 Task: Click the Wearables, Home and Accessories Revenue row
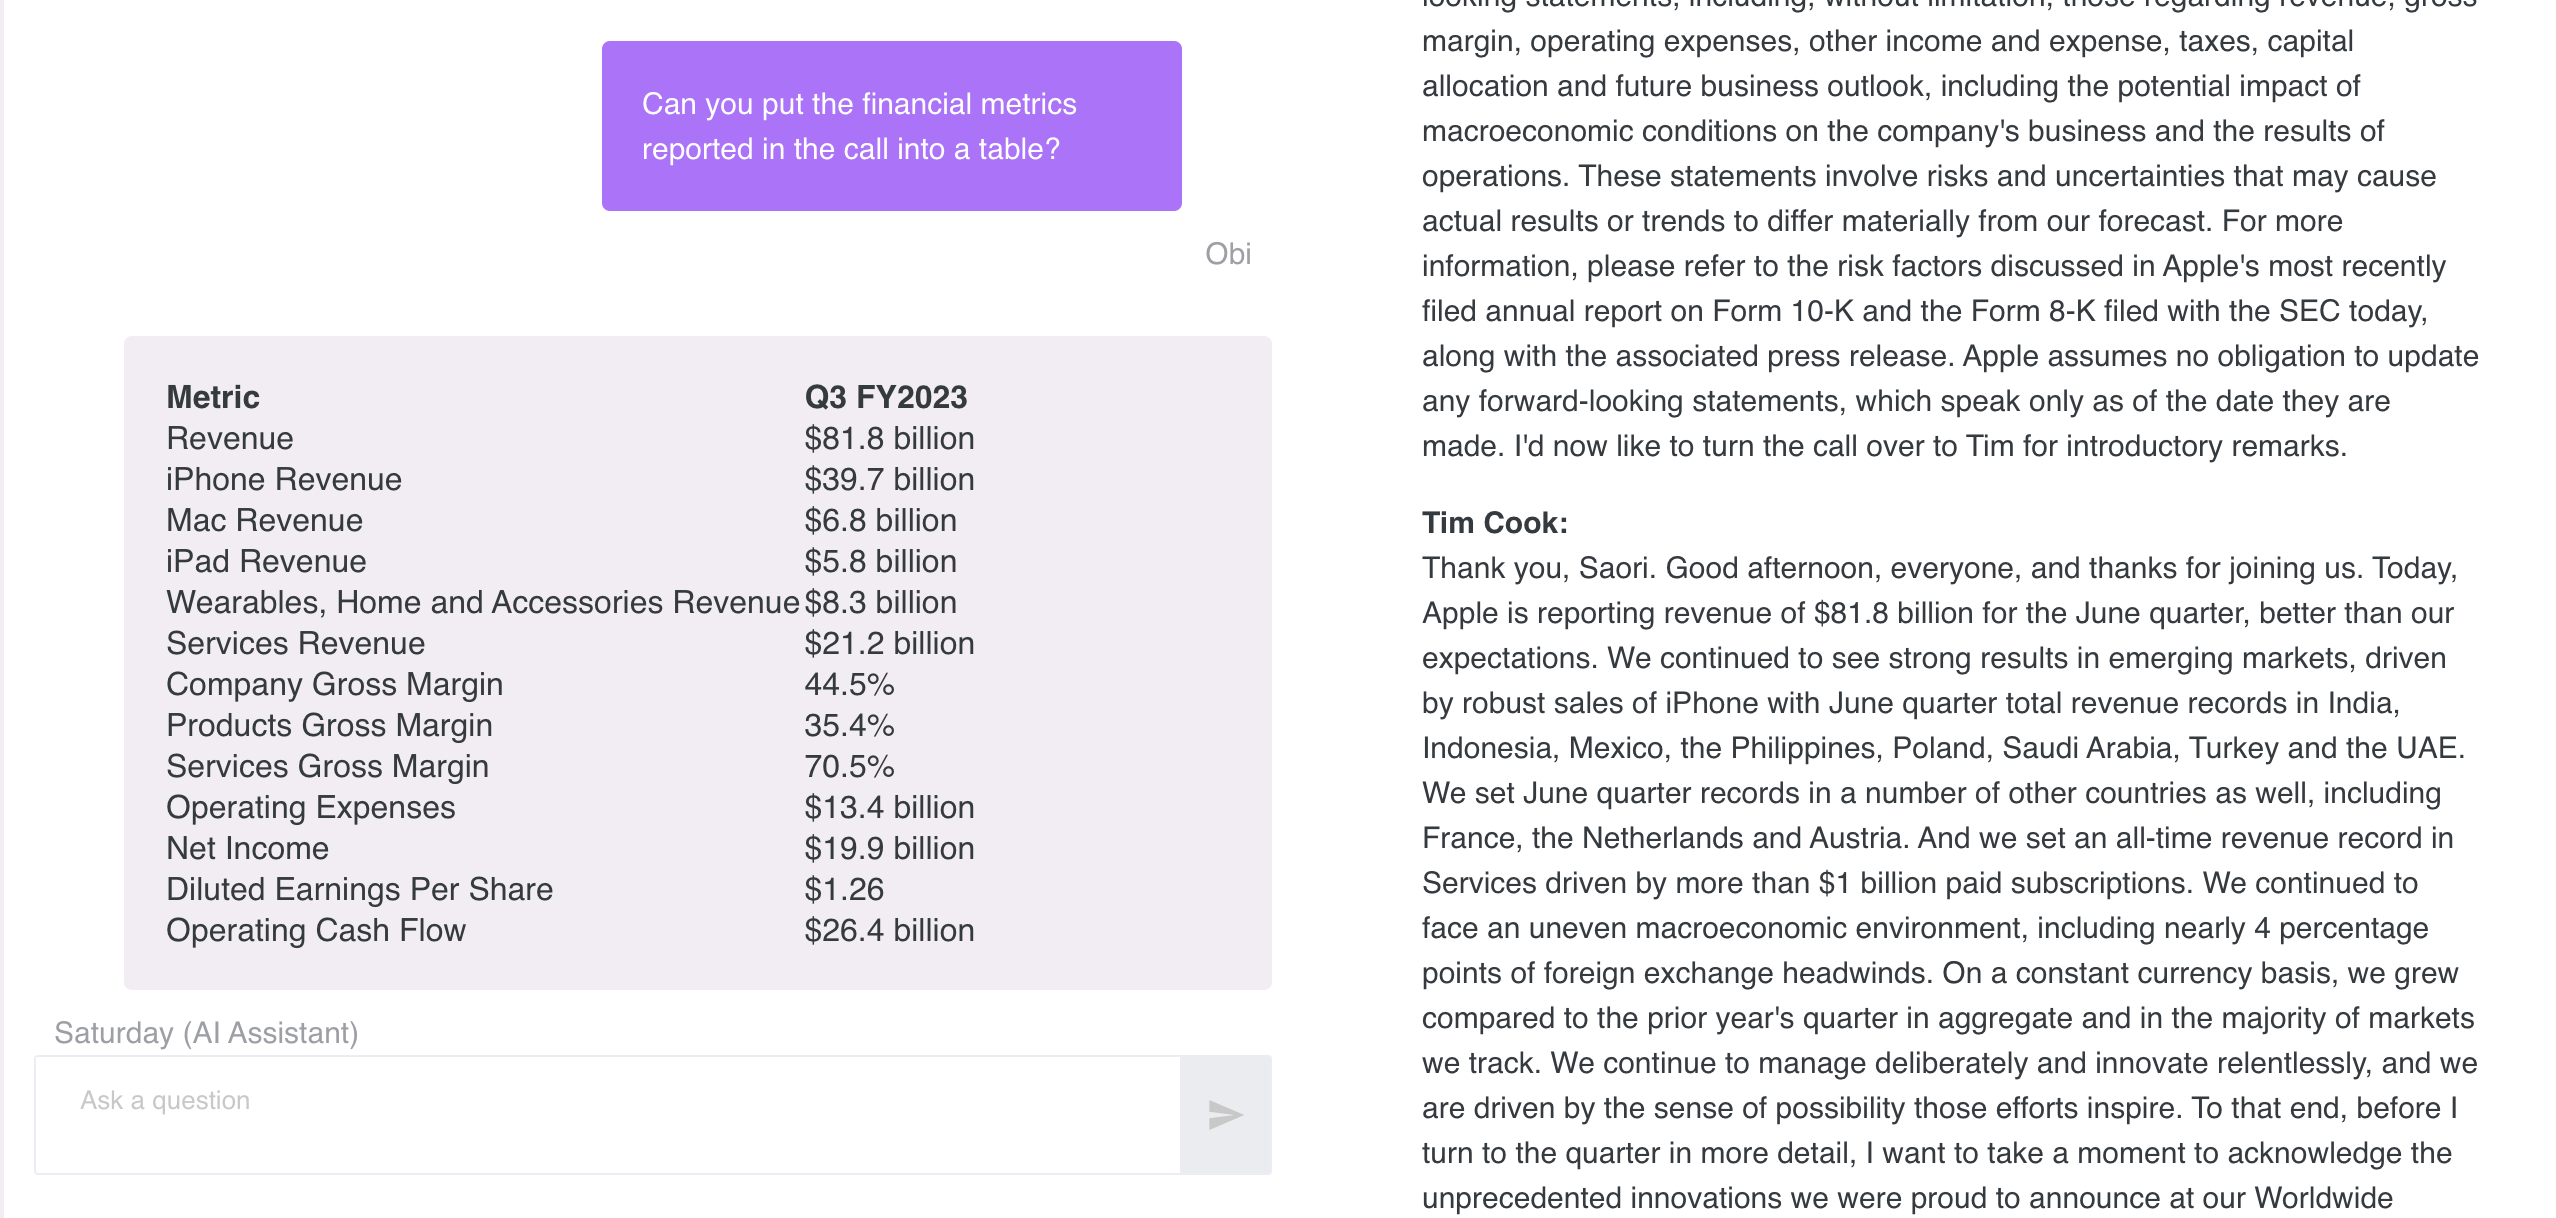coord(483,602)
